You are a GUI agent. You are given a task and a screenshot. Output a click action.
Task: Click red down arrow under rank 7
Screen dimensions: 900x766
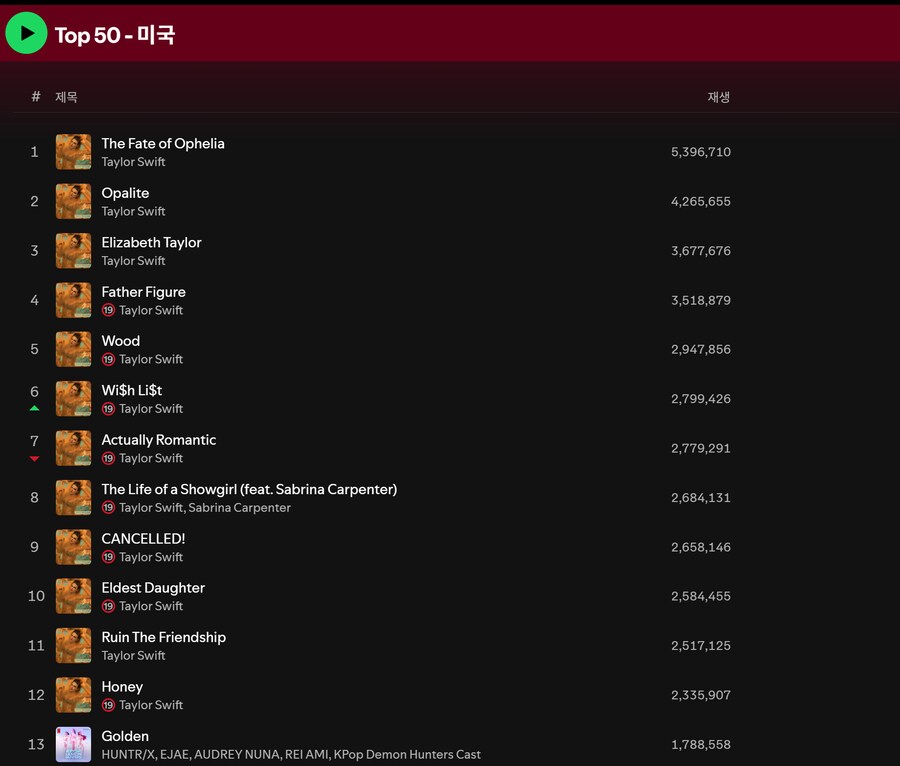click(x=35, y=458)
